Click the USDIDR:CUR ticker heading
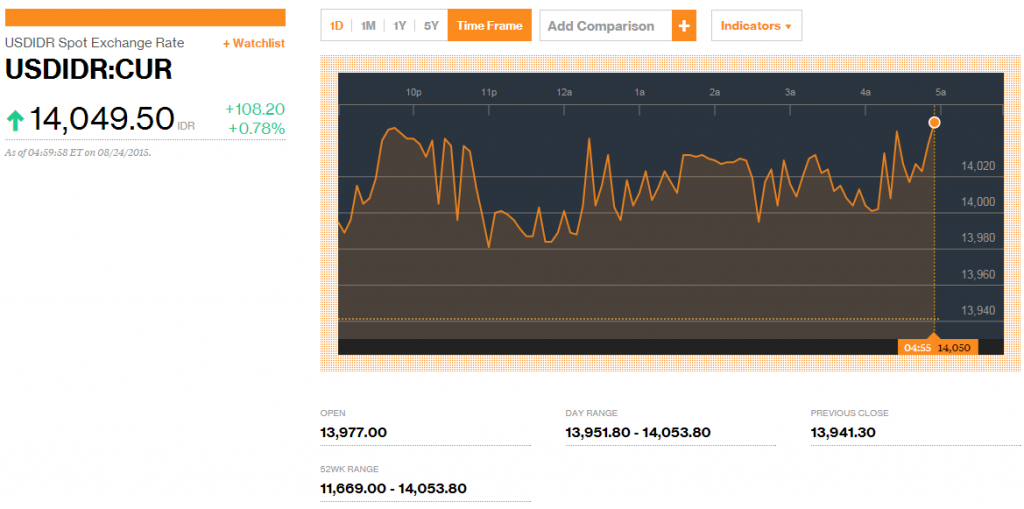Screen dimensions: 1024x509 click(x=88, y=69)
